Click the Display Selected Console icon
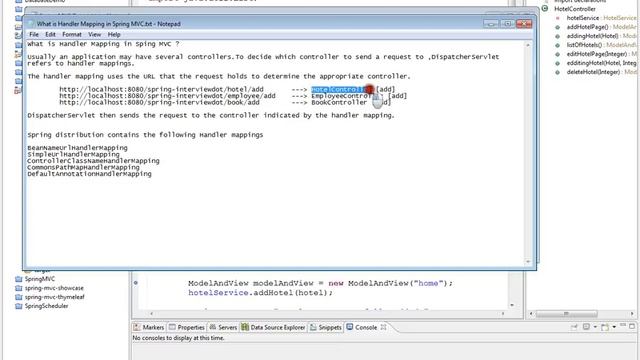The width and height of the screenshot is (640, 360). tap(586, 327)
